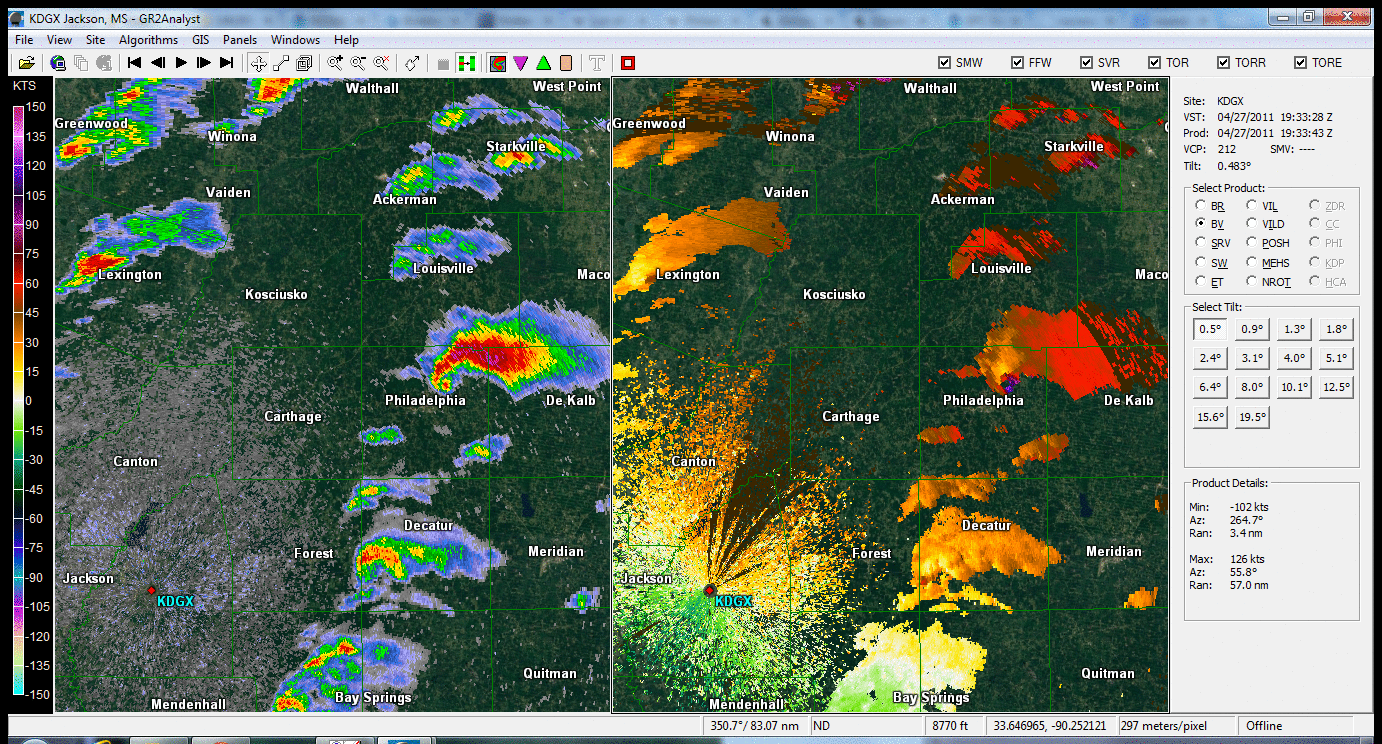Select the pan crosshair tool
Viewport: 1382px width, 744px height.
(258, 63)
